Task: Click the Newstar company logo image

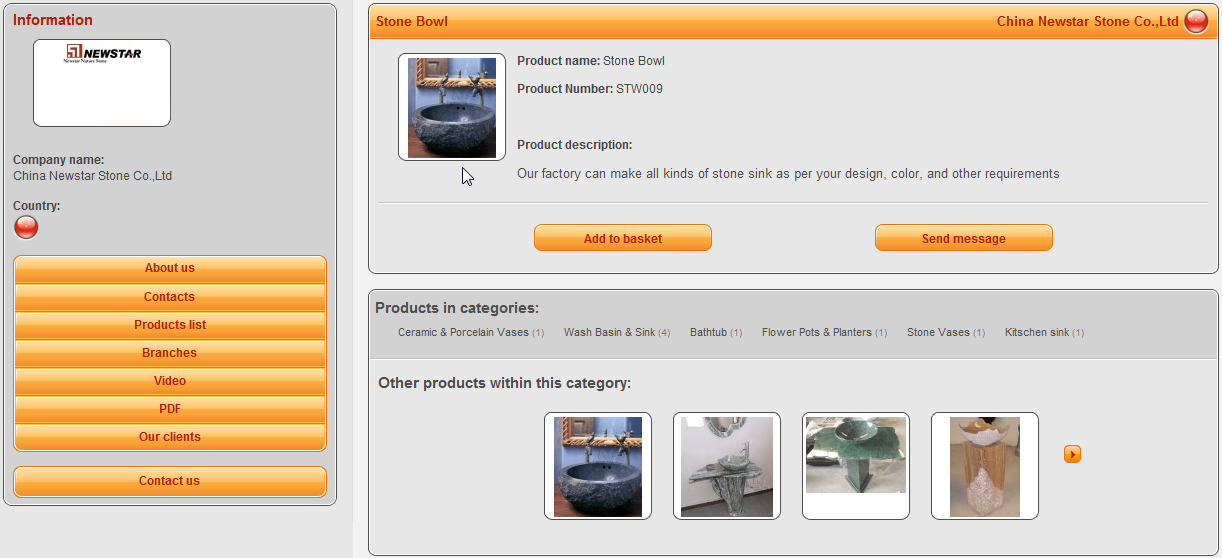Action: point(102,83)
